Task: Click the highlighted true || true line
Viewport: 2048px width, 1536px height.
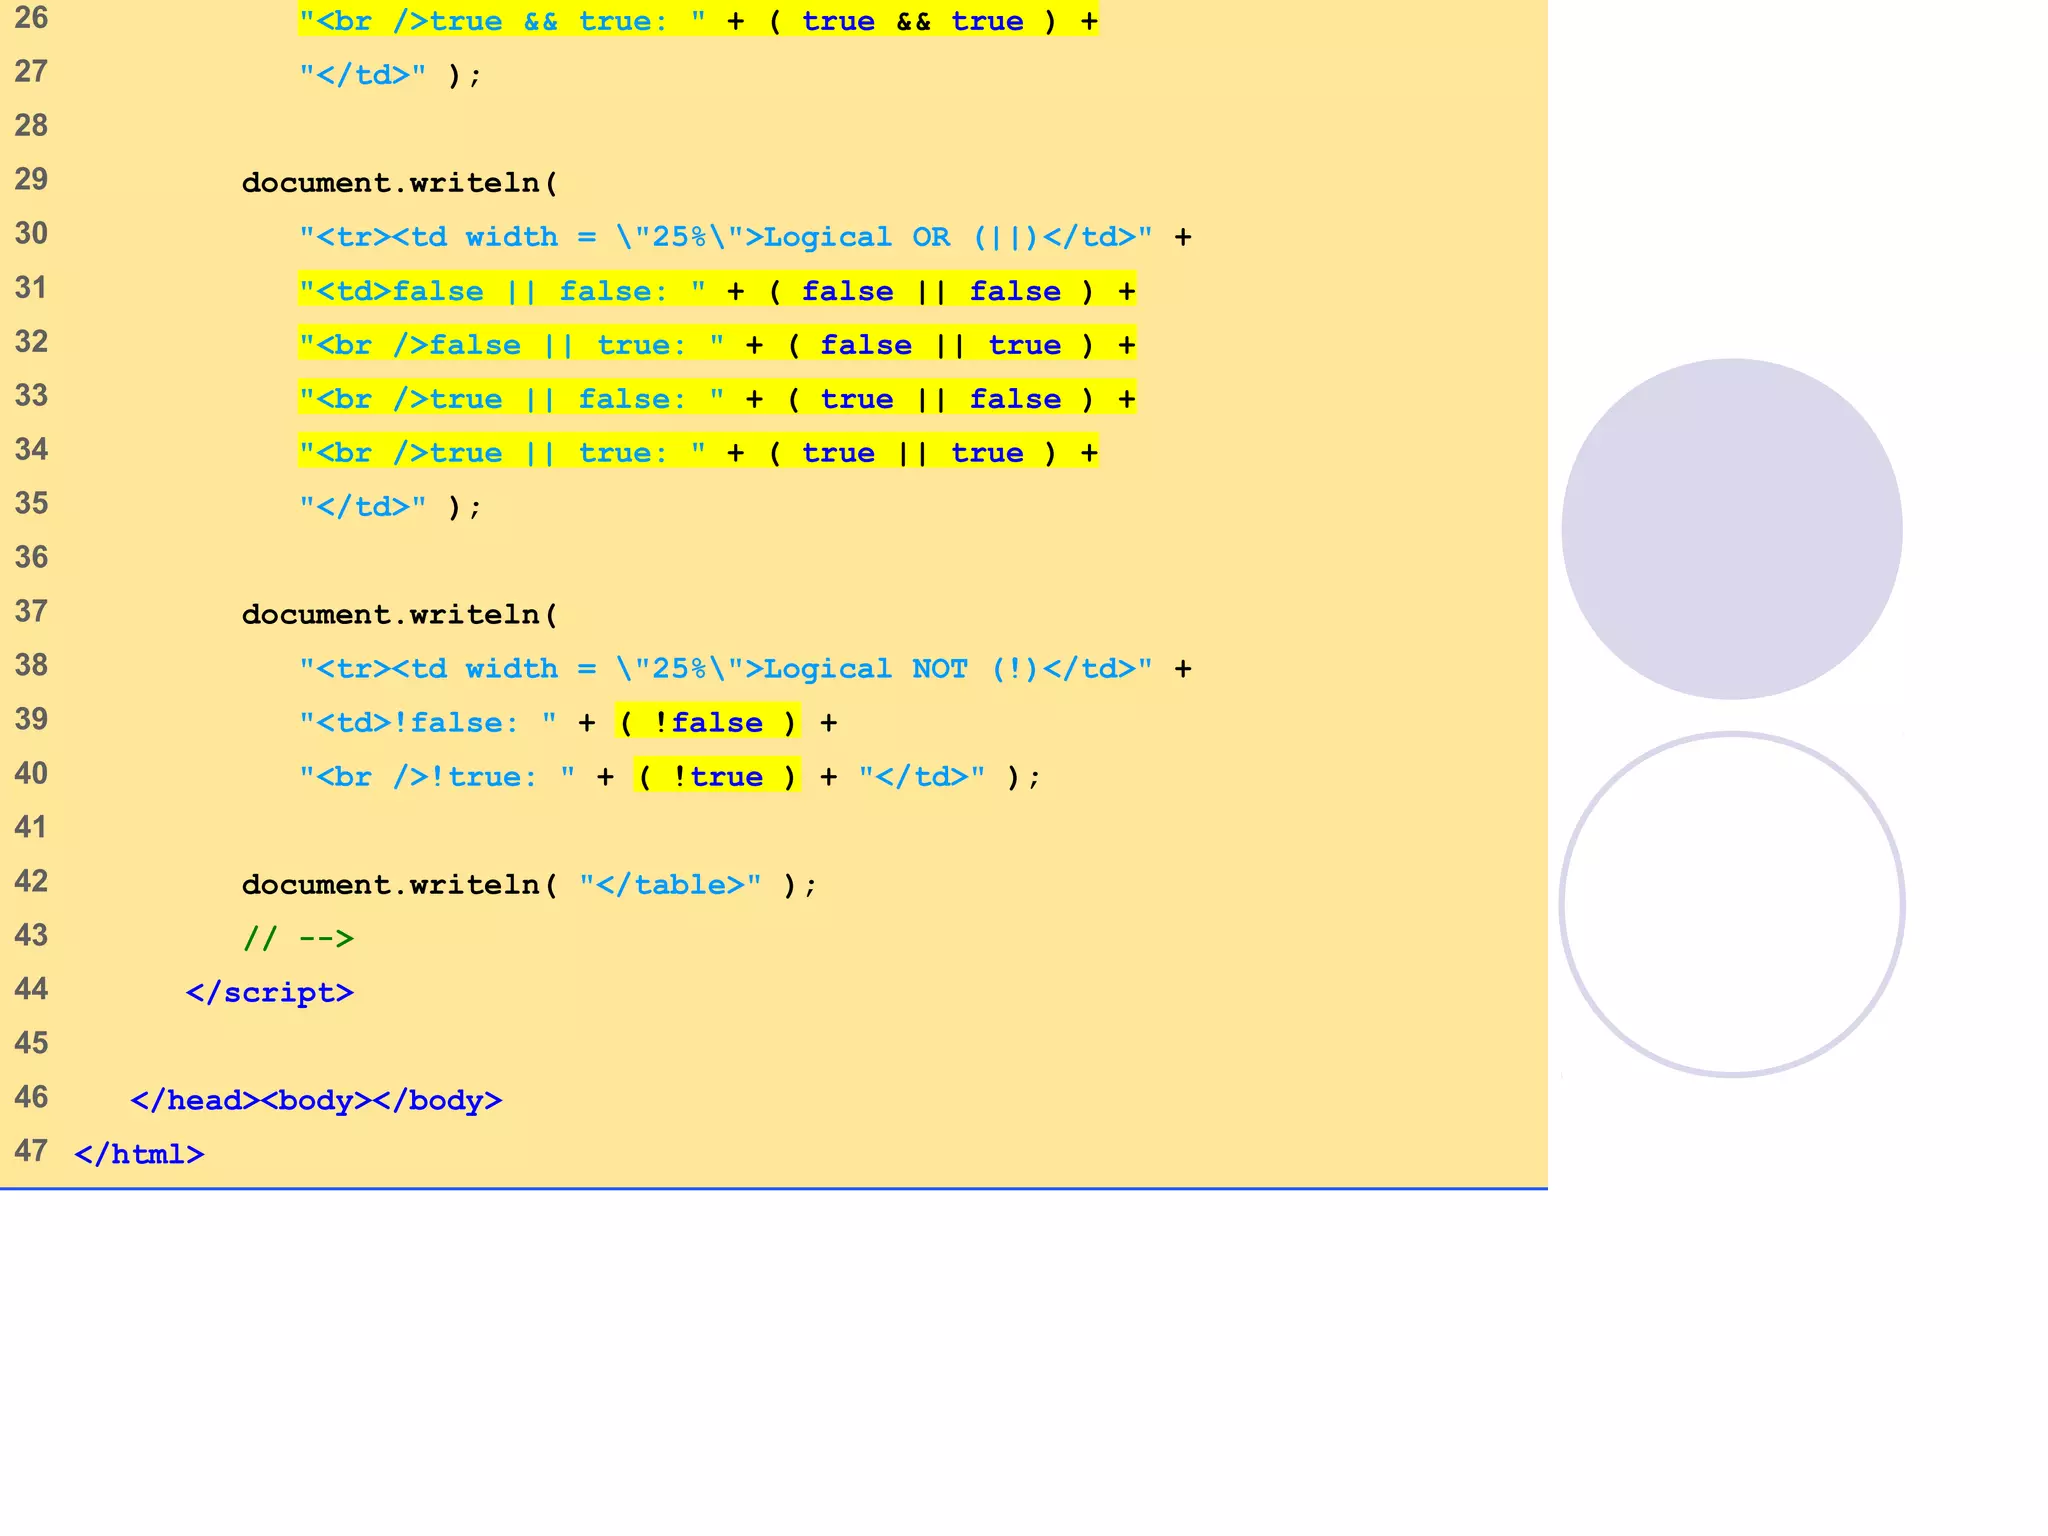Action: click(698, 453)
